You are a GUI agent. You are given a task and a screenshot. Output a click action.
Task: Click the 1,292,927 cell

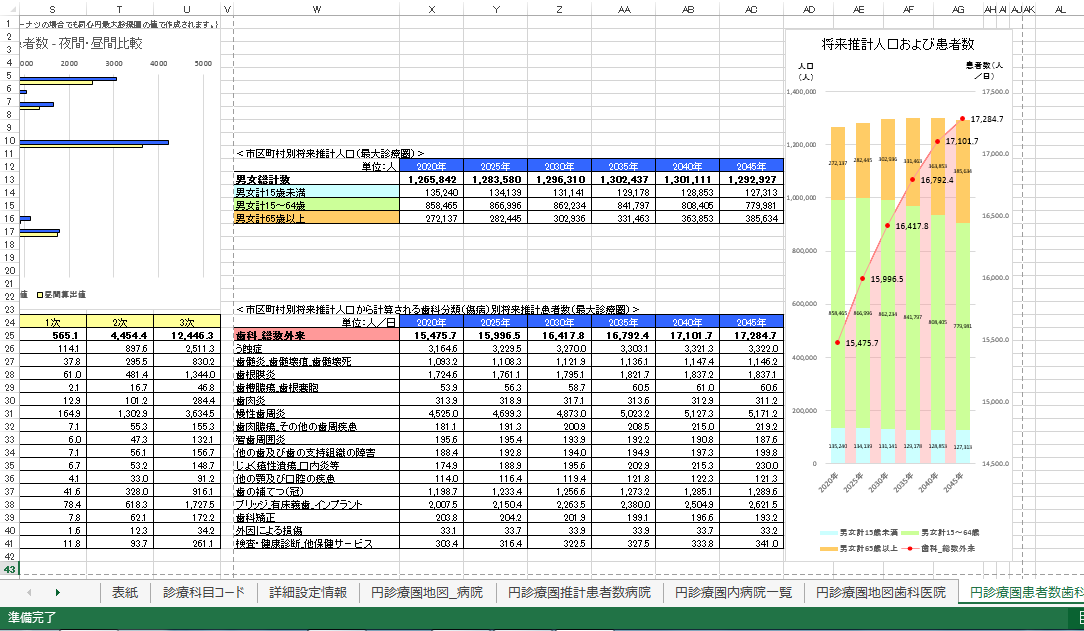(751, 180)
